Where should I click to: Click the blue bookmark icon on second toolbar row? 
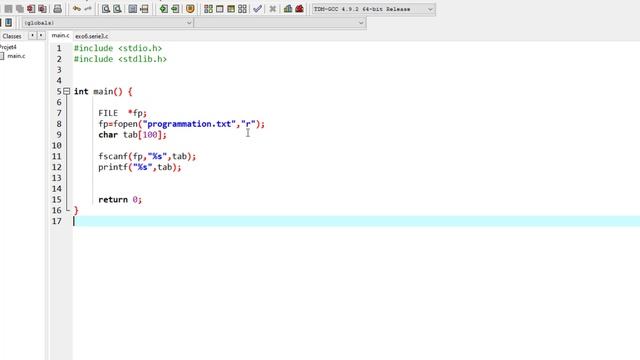[x=9, y=22]
